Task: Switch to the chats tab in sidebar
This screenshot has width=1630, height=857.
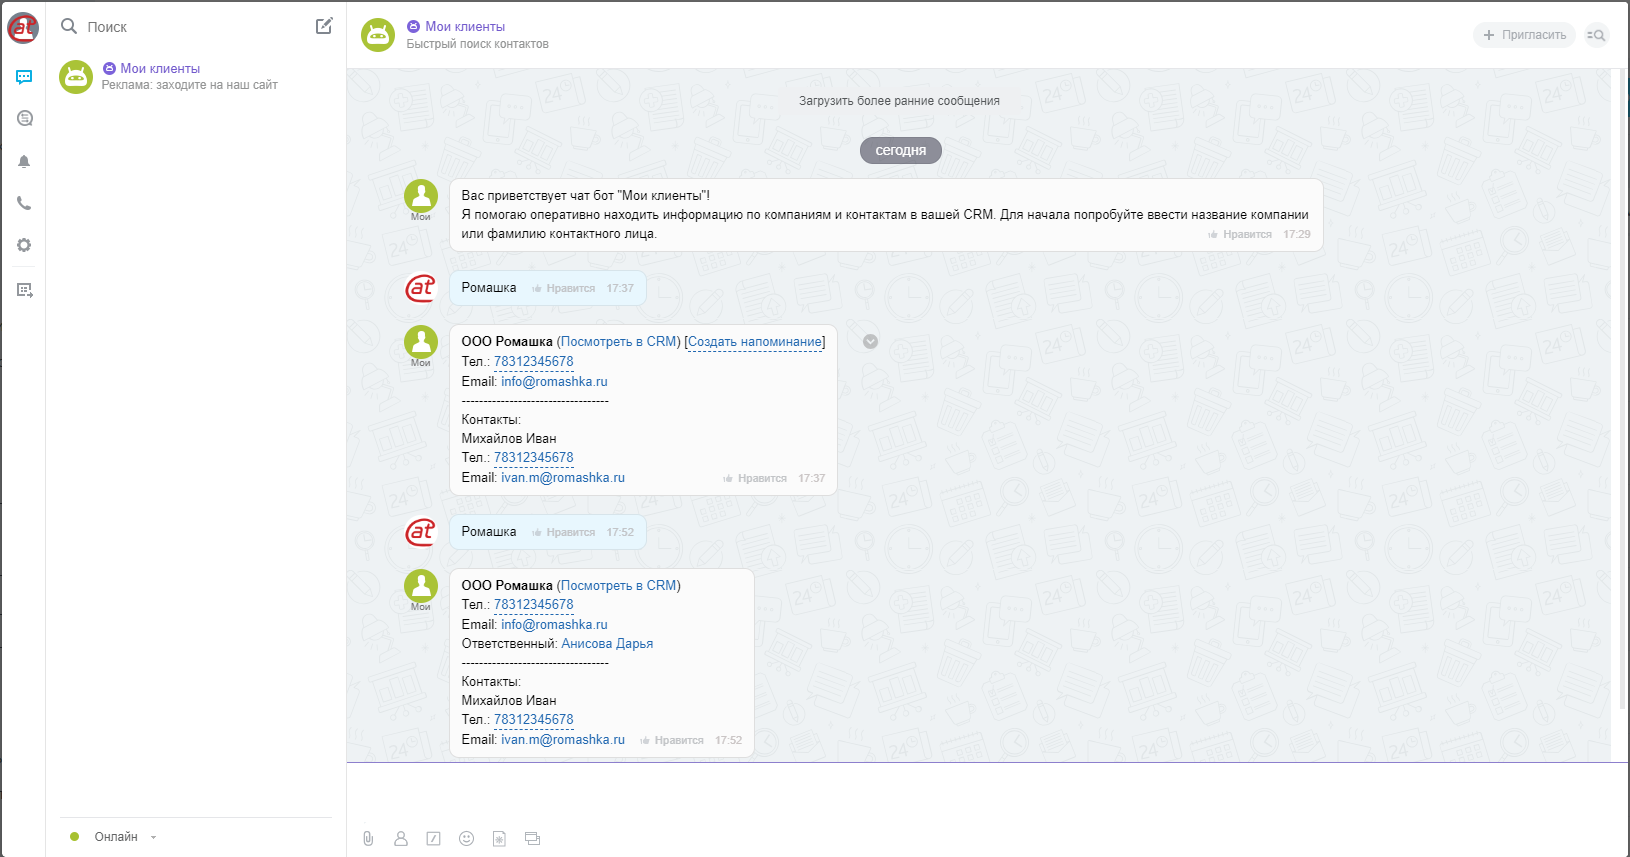Action: click(x=24, y=77)
